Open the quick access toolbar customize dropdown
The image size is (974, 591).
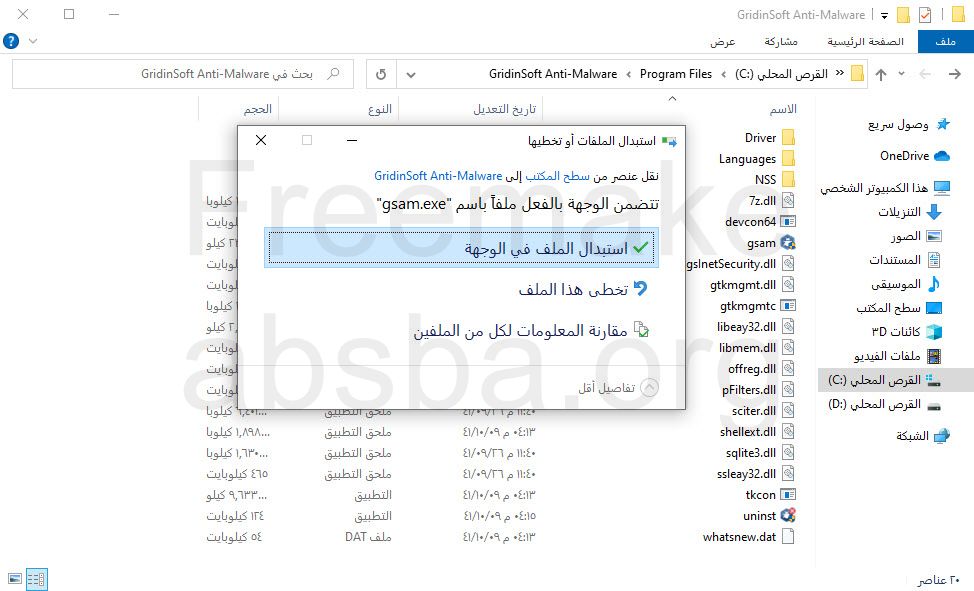click(x=884, y=15)
